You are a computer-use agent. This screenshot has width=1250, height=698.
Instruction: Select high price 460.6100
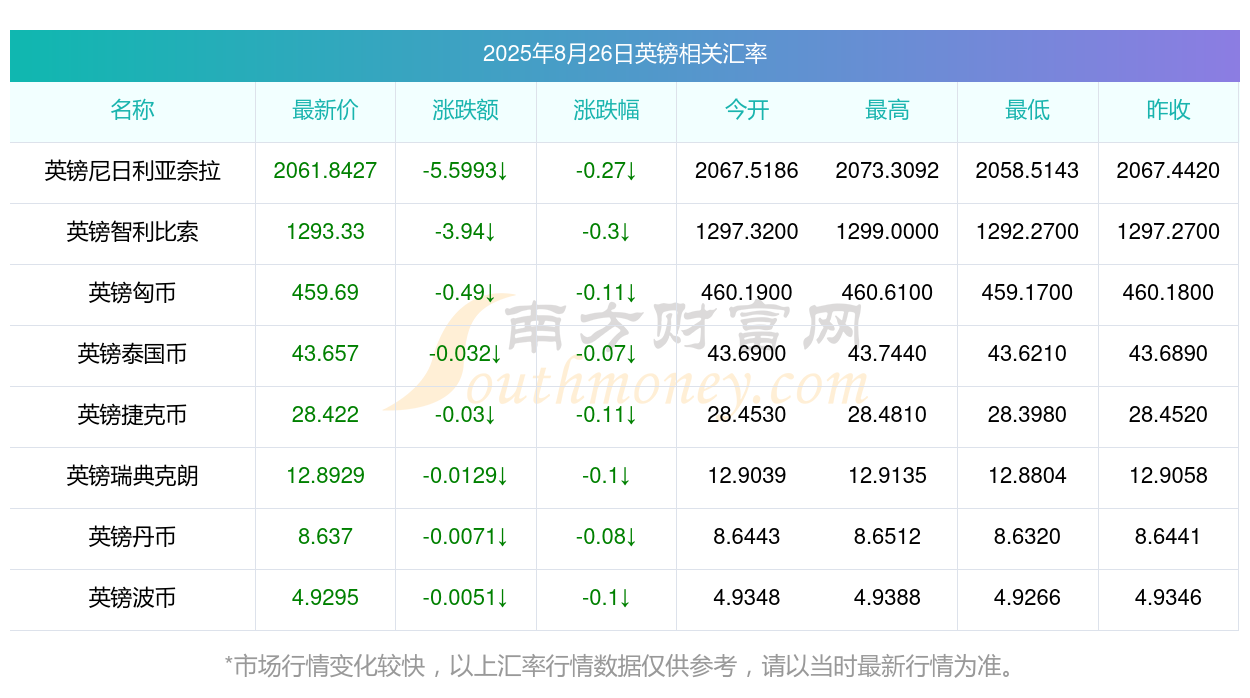887,293
